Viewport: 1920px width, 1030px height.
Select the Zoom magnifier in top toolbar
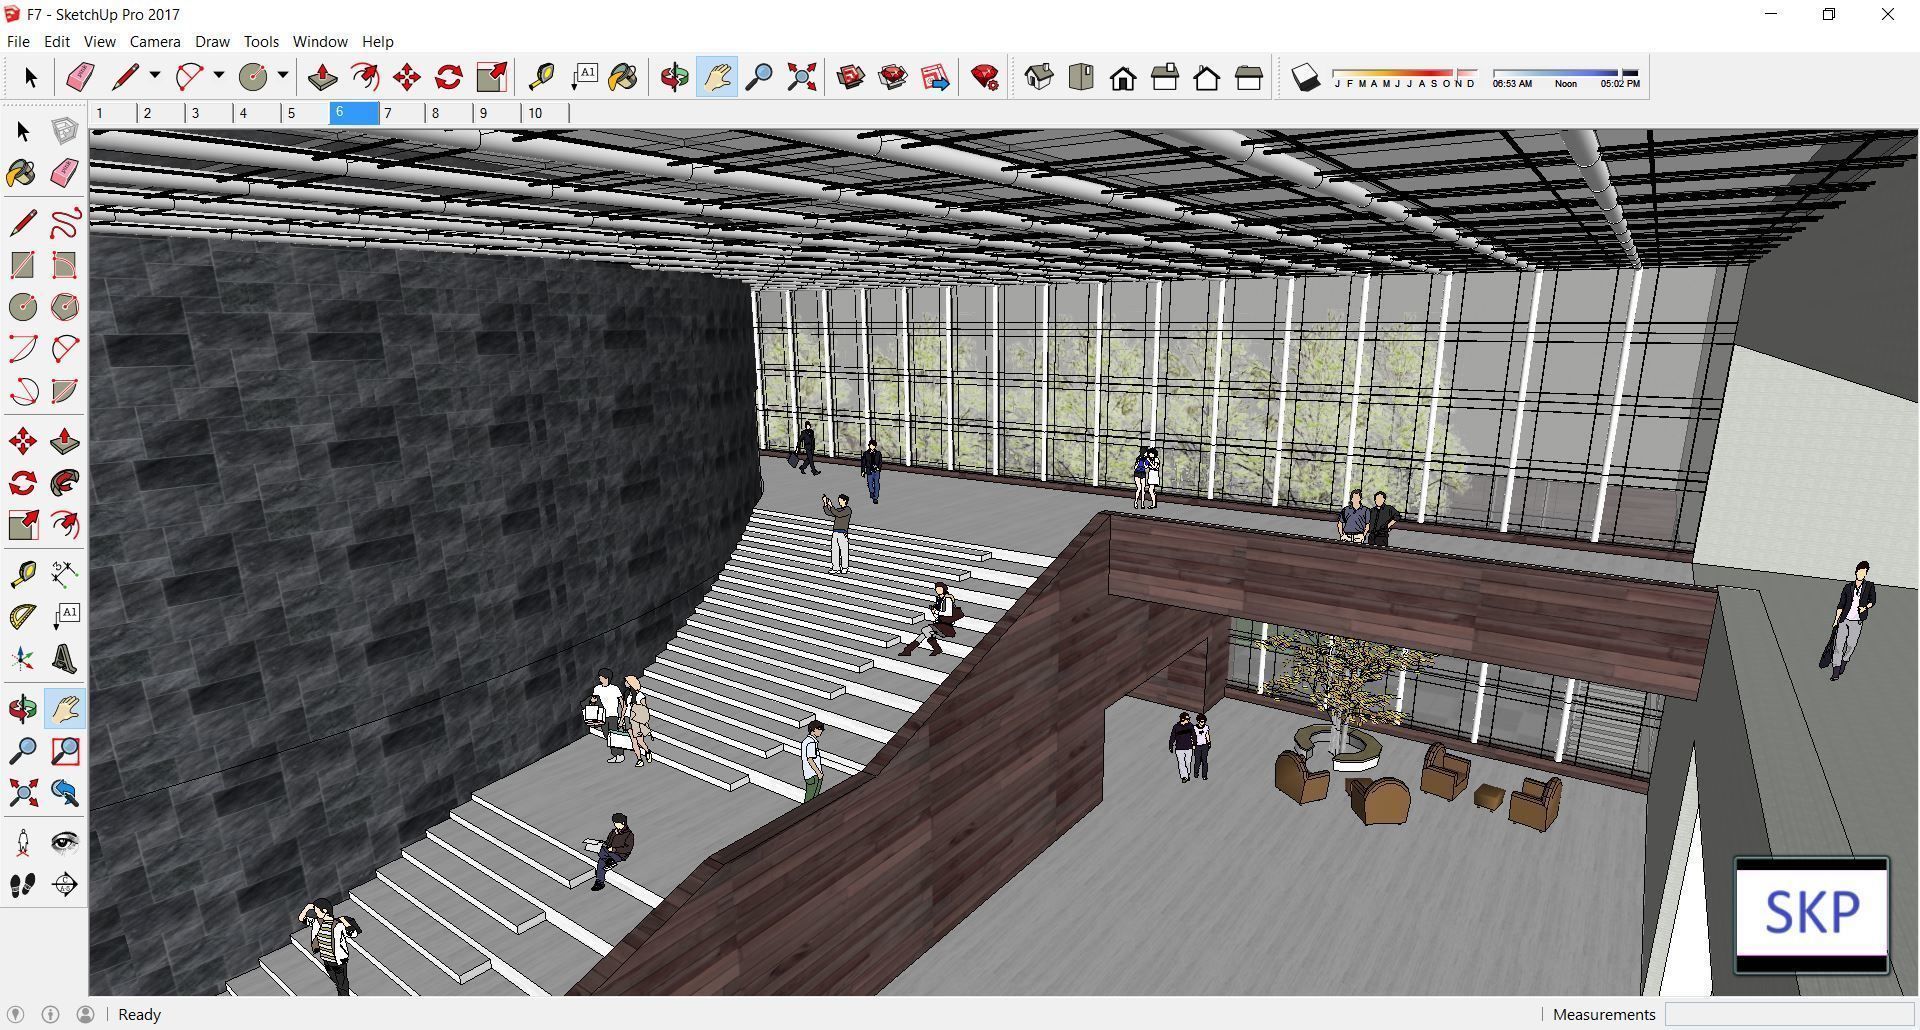pos(759,77)
